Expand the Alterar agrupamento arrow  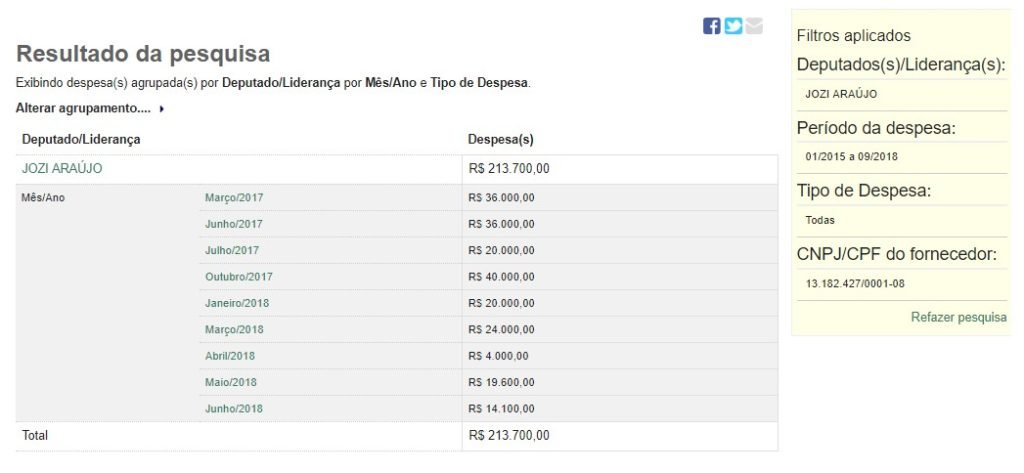tap(161, 109)
